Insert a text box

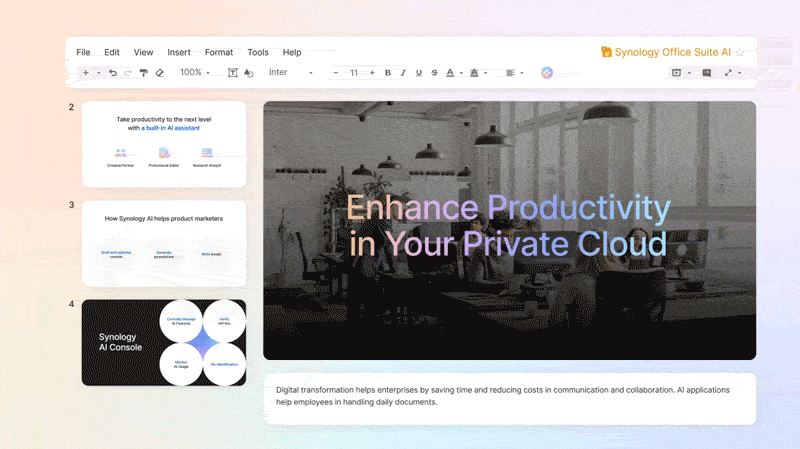coord(233,73)
